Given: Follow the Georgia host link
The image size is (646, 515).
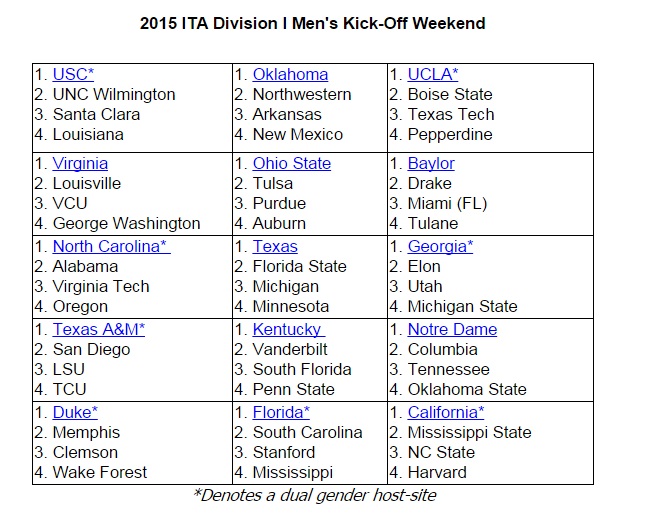Looking at the screenshot, I should [440, 247].
